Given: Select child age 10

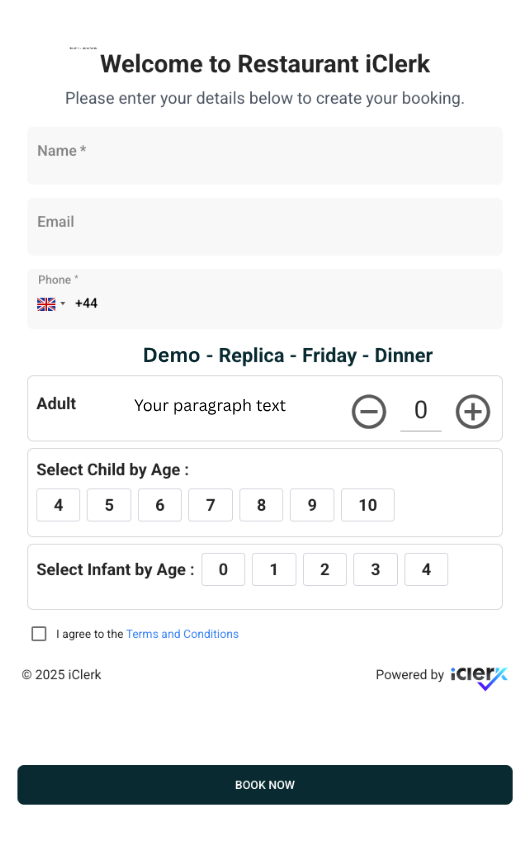Looking at the screenshot, I should point(368,505).
